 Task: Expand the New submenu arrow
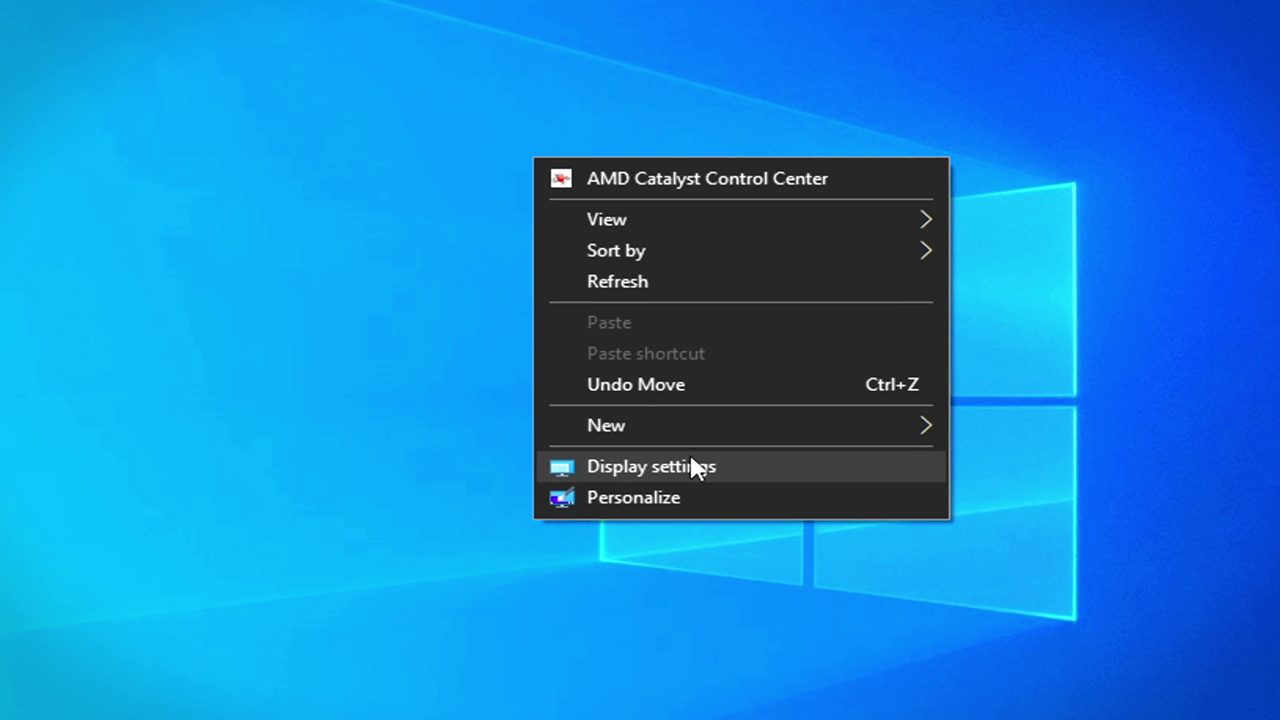(926, 425)
